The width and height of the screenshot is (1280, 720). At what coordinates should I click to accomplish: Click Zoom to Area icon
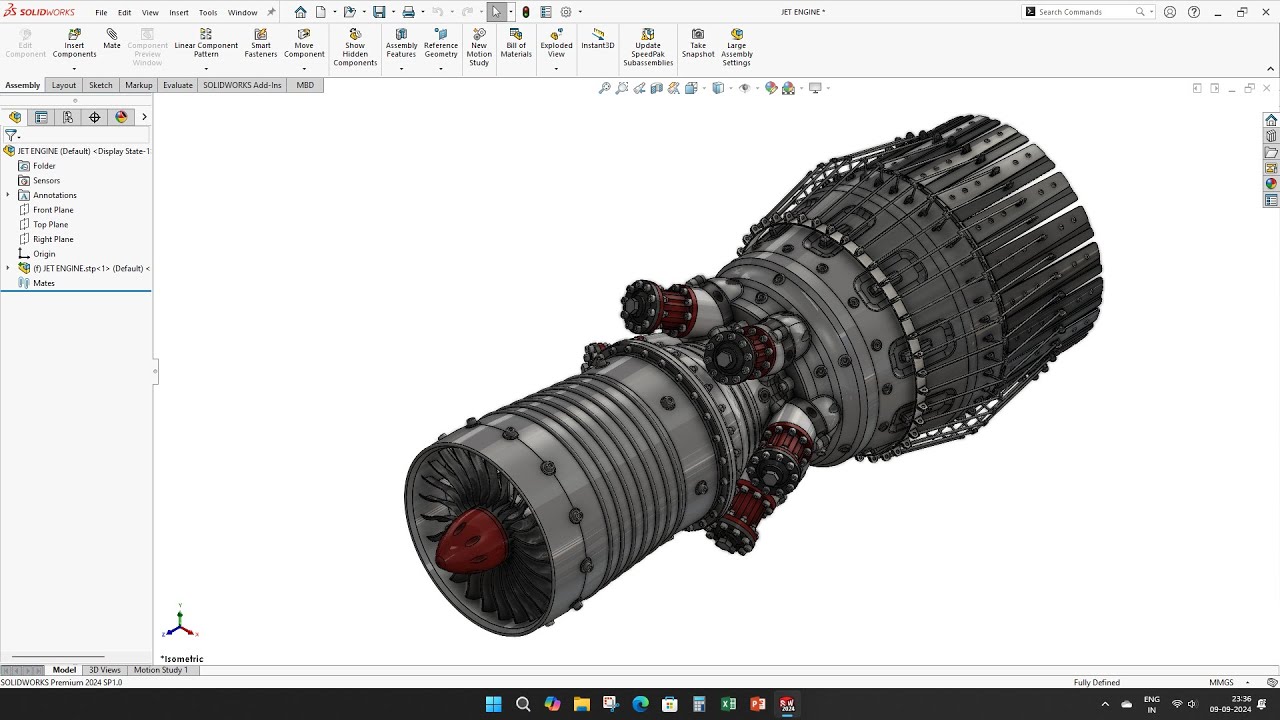tap(622, 88)
